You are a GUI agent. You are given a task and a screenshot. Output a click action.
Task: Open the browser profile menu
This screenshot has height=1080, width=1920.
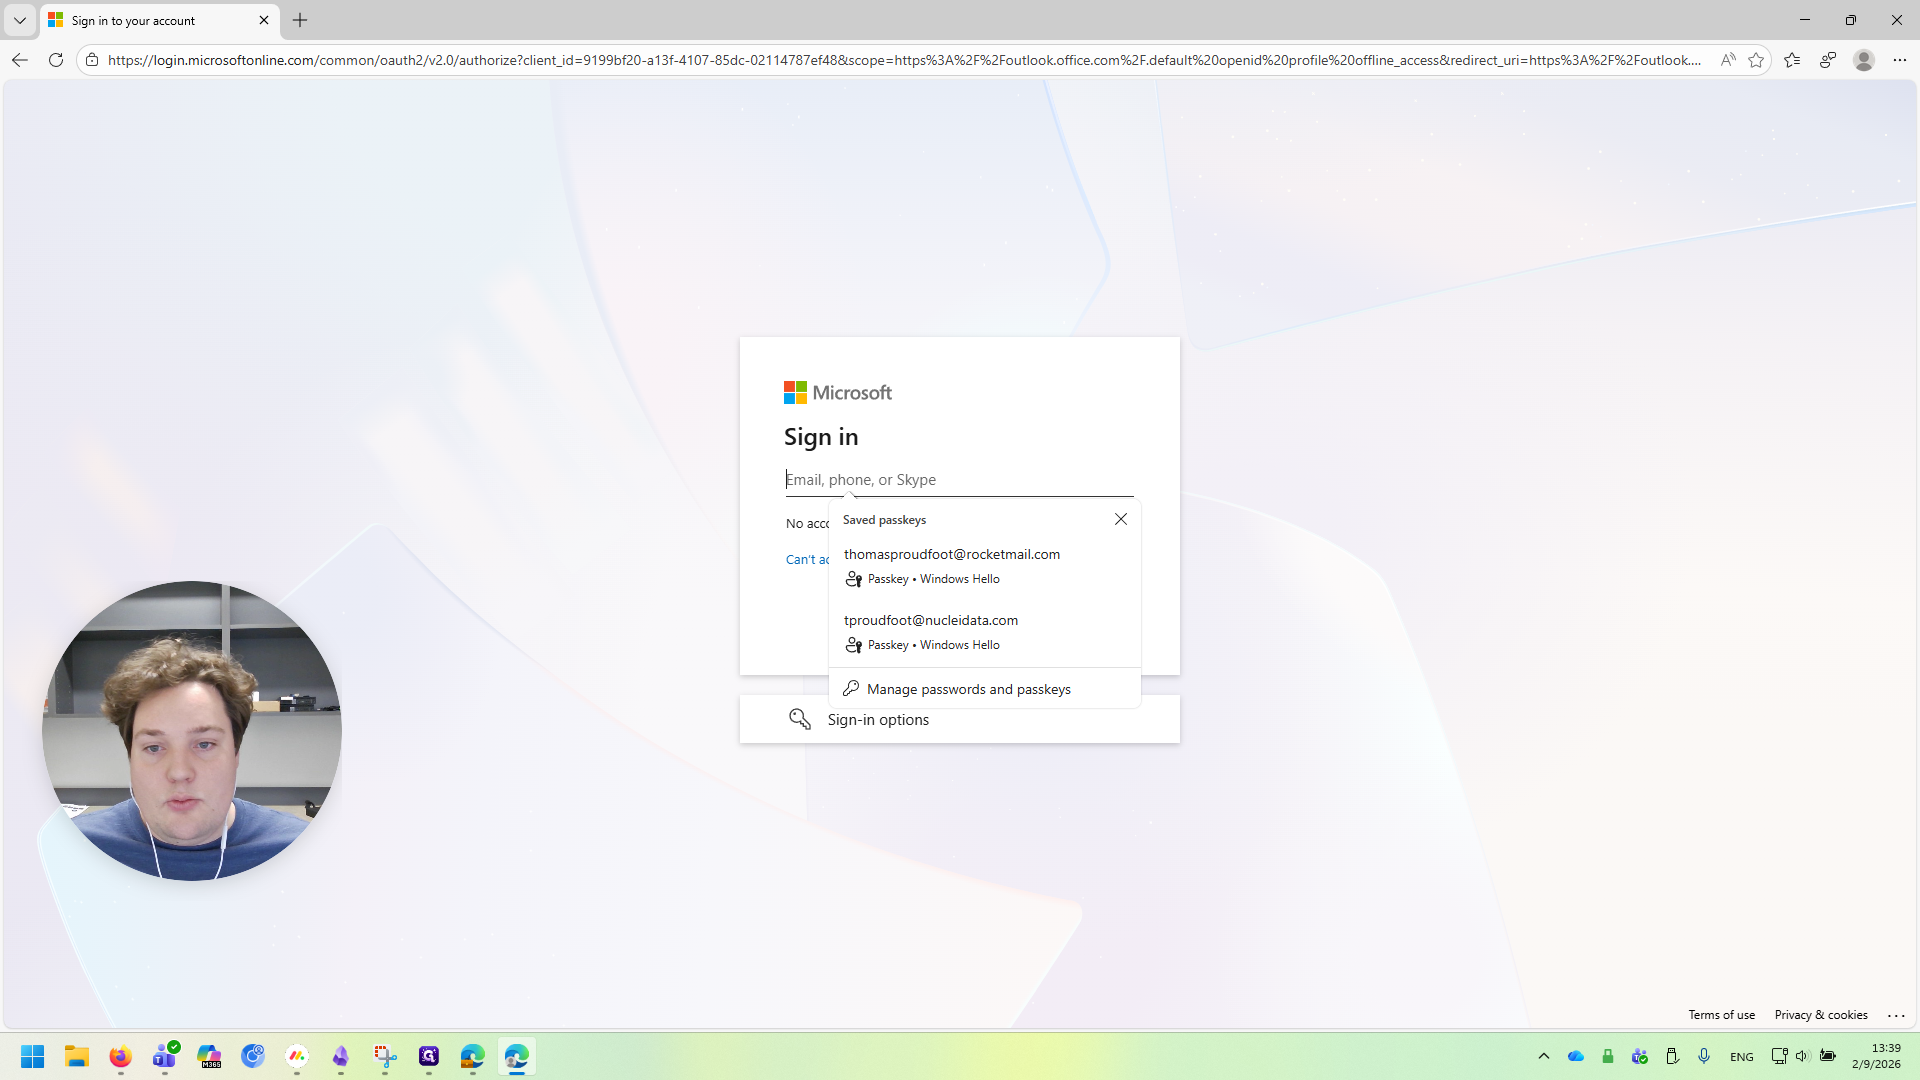[1864, 60]
